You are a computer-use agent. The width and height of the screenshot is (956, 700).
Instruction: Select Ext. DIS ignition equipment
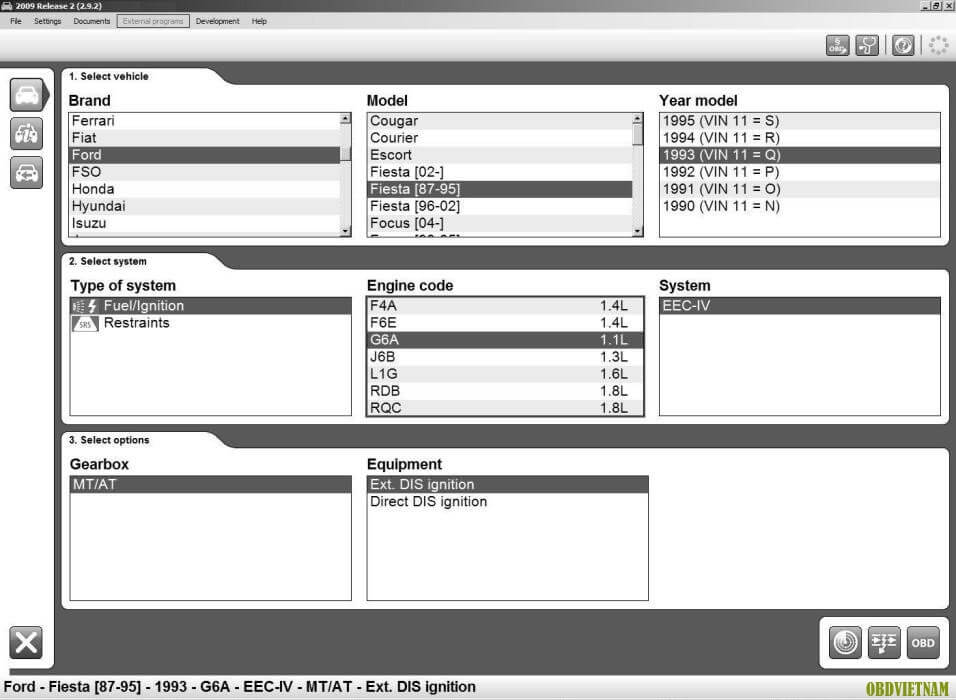click(x=507, y=484)
